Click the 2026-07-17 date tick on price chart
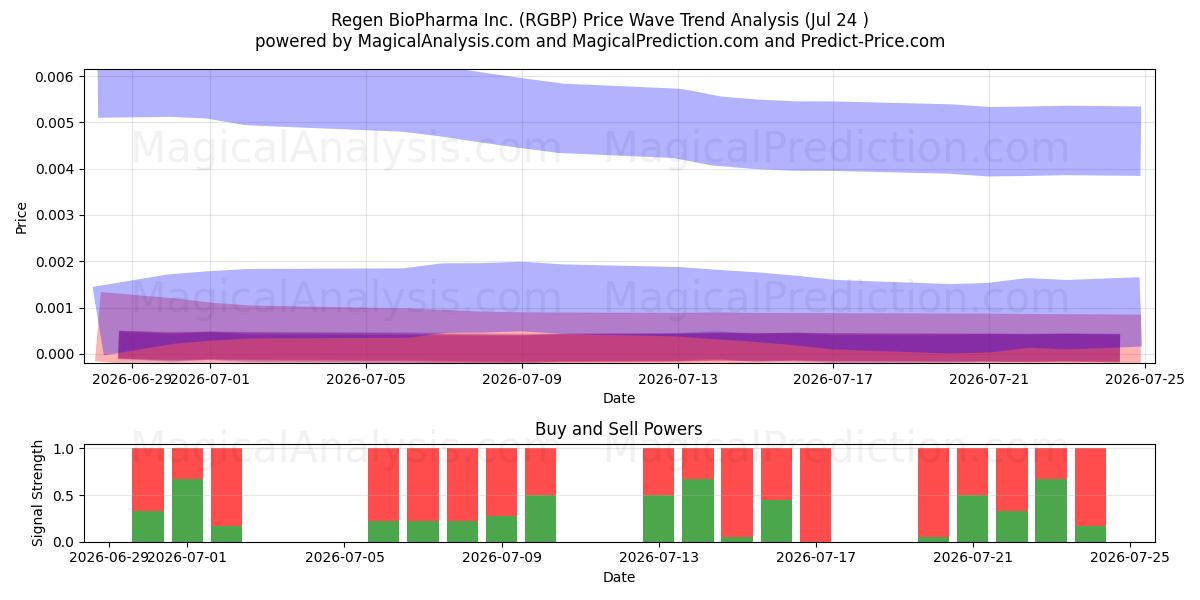The height and width of the screenshot is (600, 1200). (834, 378)
